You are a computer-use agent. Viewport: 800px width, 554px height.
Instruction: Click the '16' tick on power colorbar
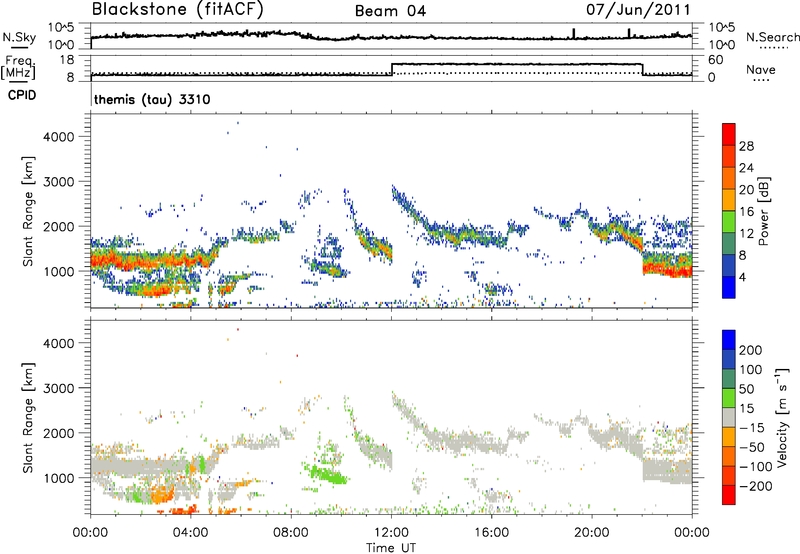[x=746, y=212]
